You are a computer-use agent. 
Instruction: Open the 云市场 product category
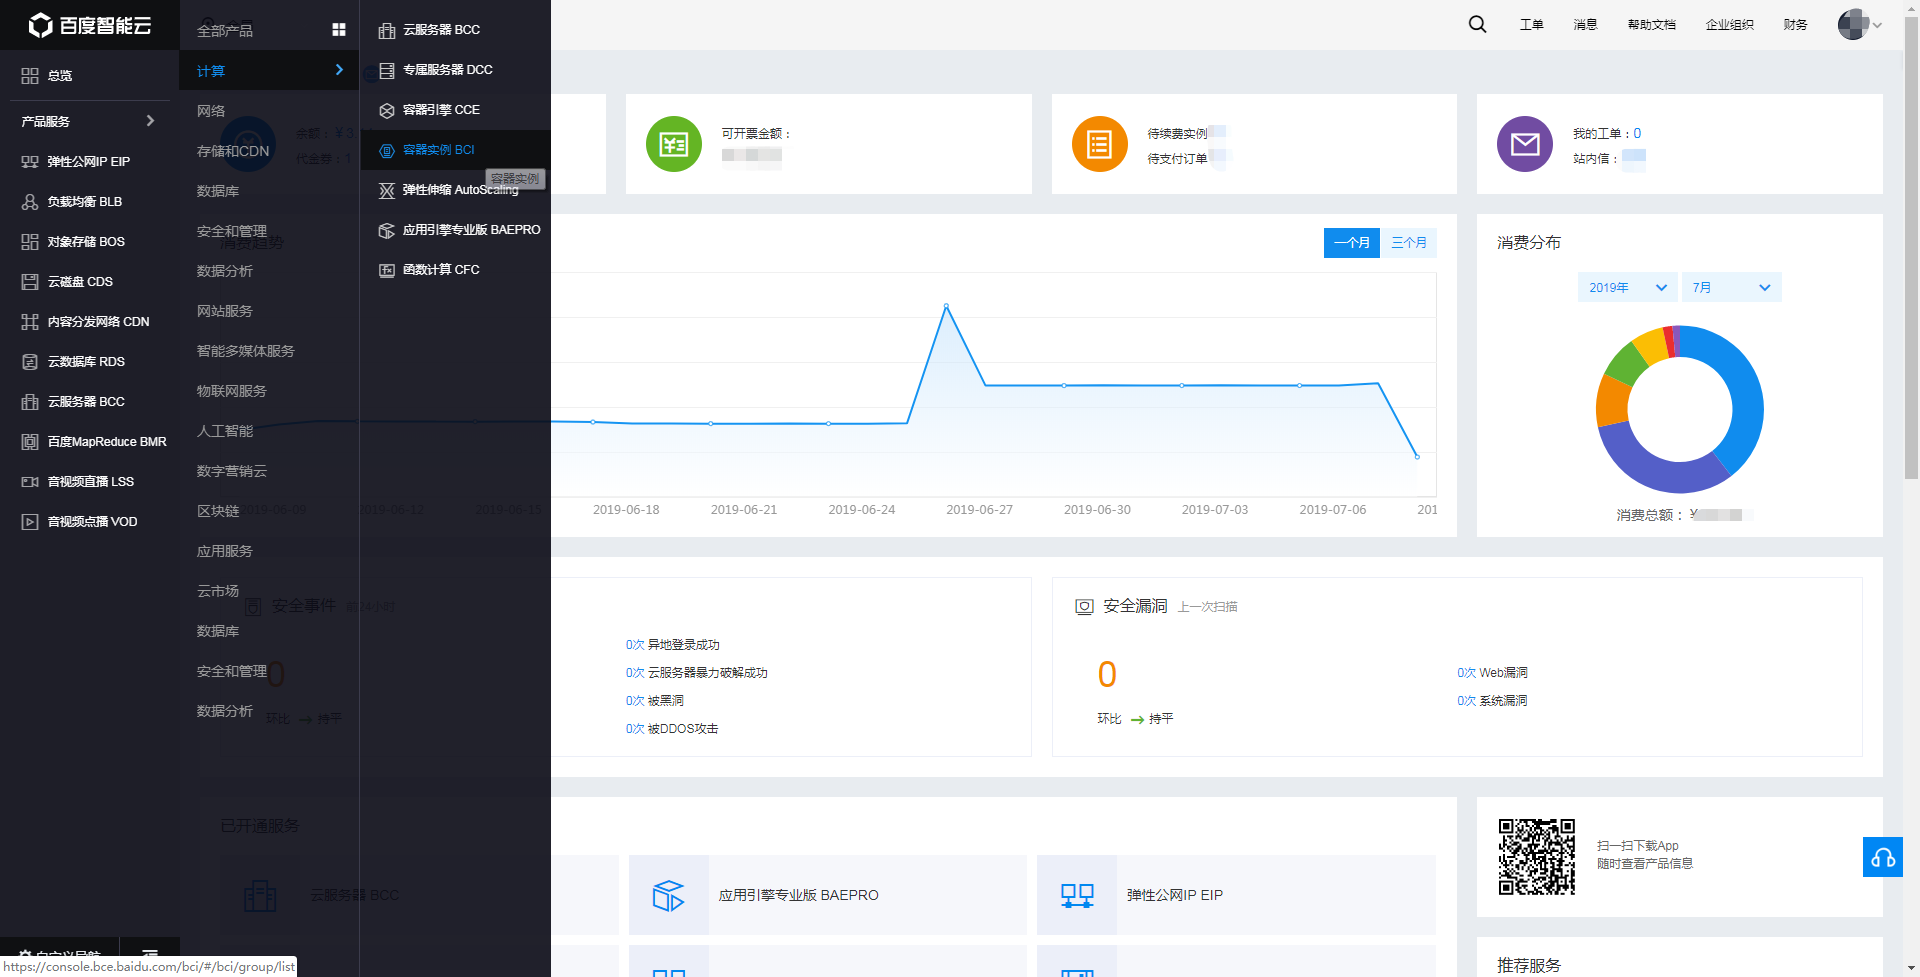point(218,591)
